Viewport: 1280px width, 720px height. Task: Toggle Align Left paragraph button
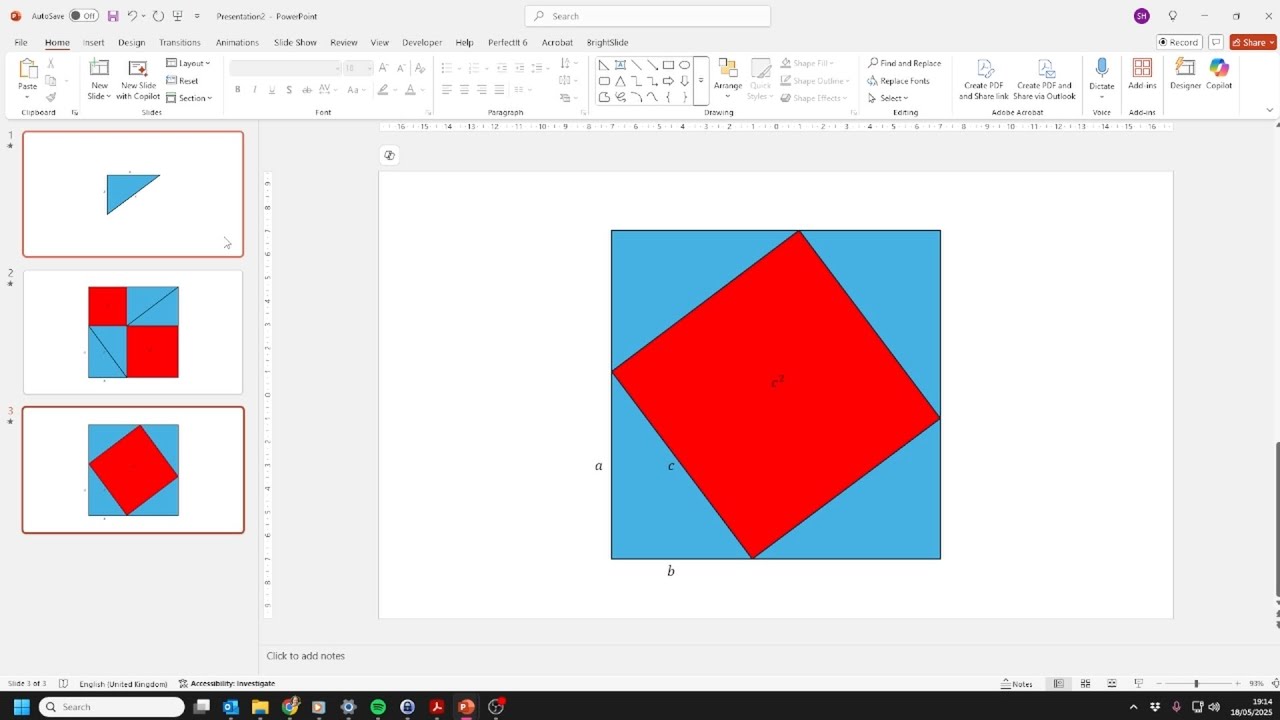[446, 90]
